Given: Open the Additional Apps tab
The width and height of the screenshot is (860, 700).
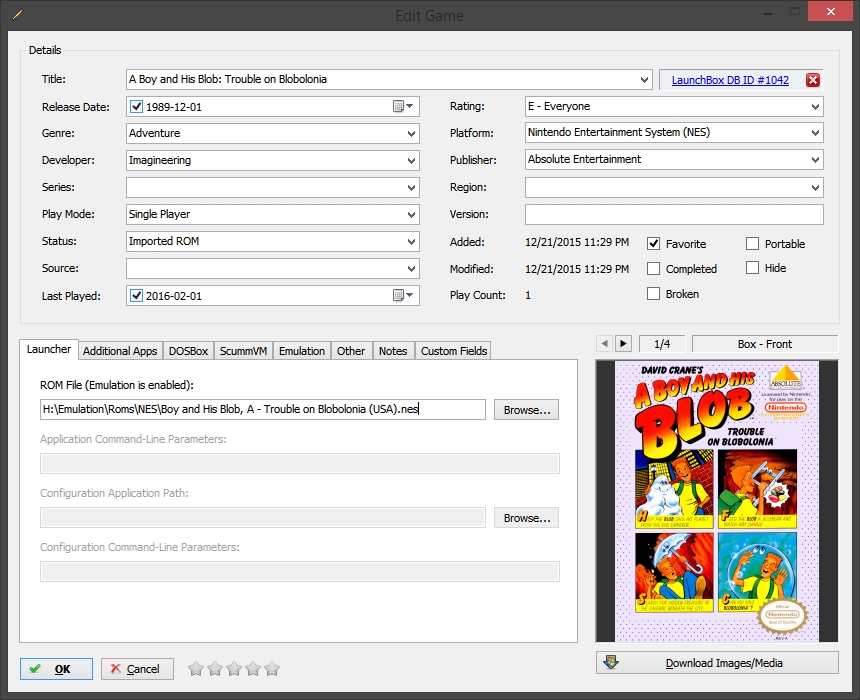Looking at the screenshot, I should point(120,351).
